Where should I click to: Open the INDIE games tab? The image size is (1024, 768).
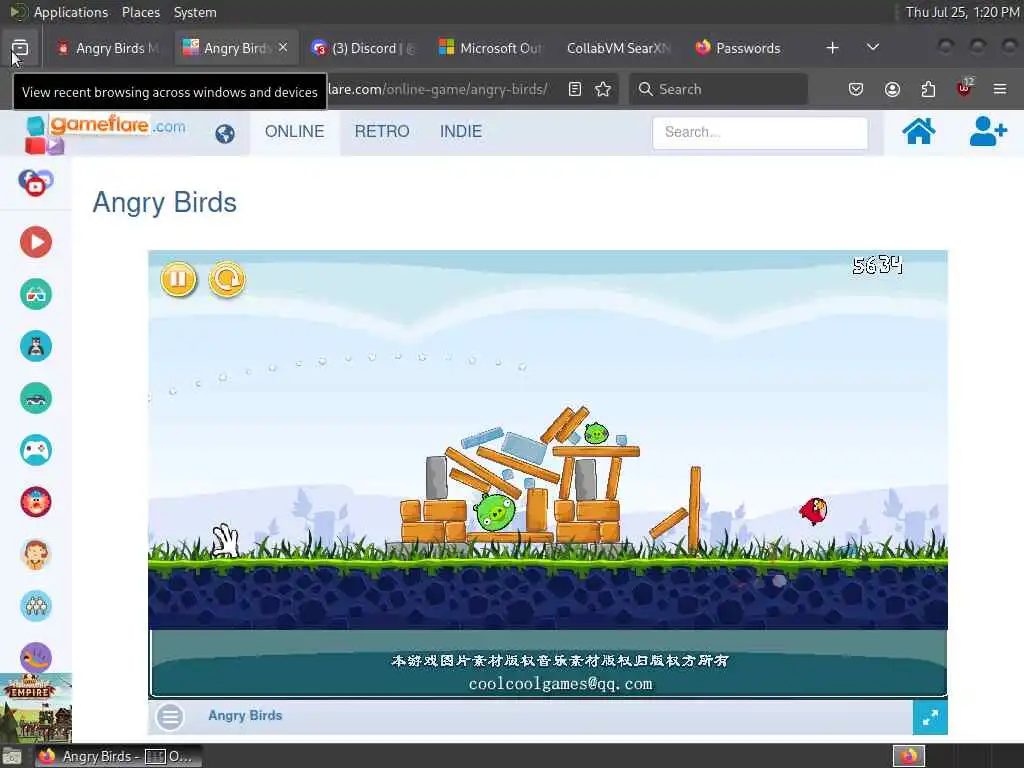coord(460,131)
